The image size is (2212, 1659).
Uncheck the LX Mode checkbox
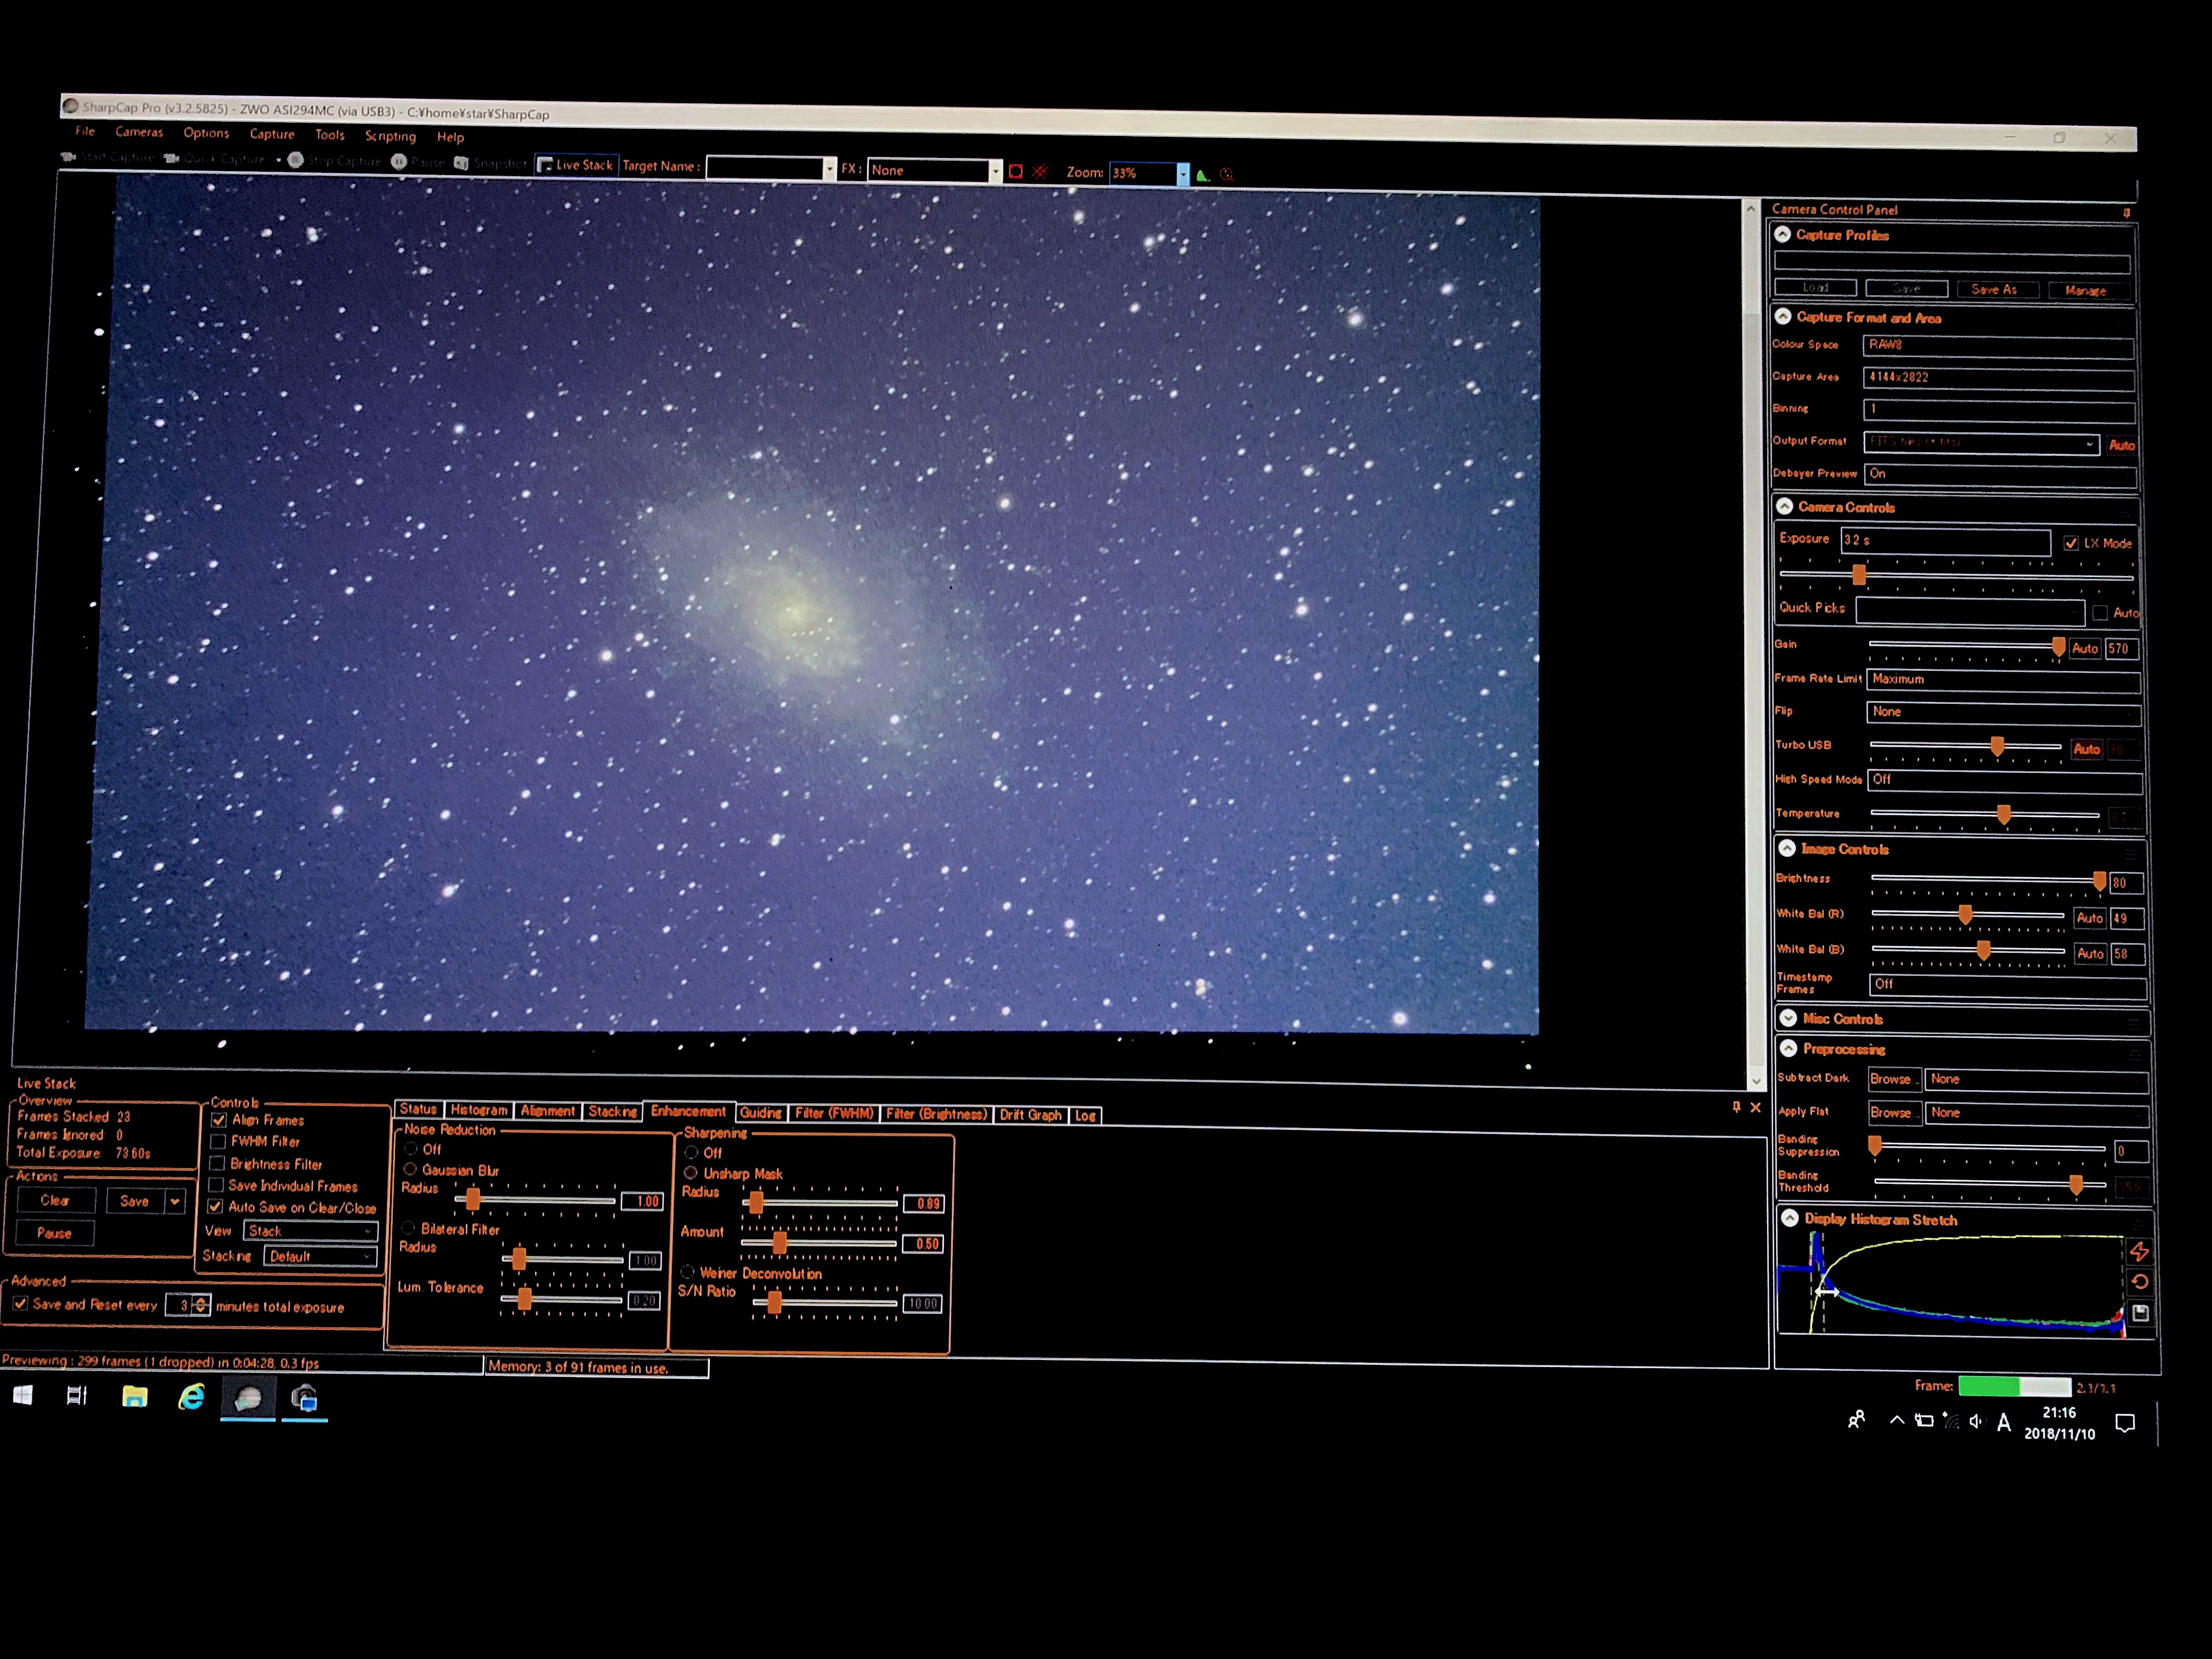(x=2071, y=543)
